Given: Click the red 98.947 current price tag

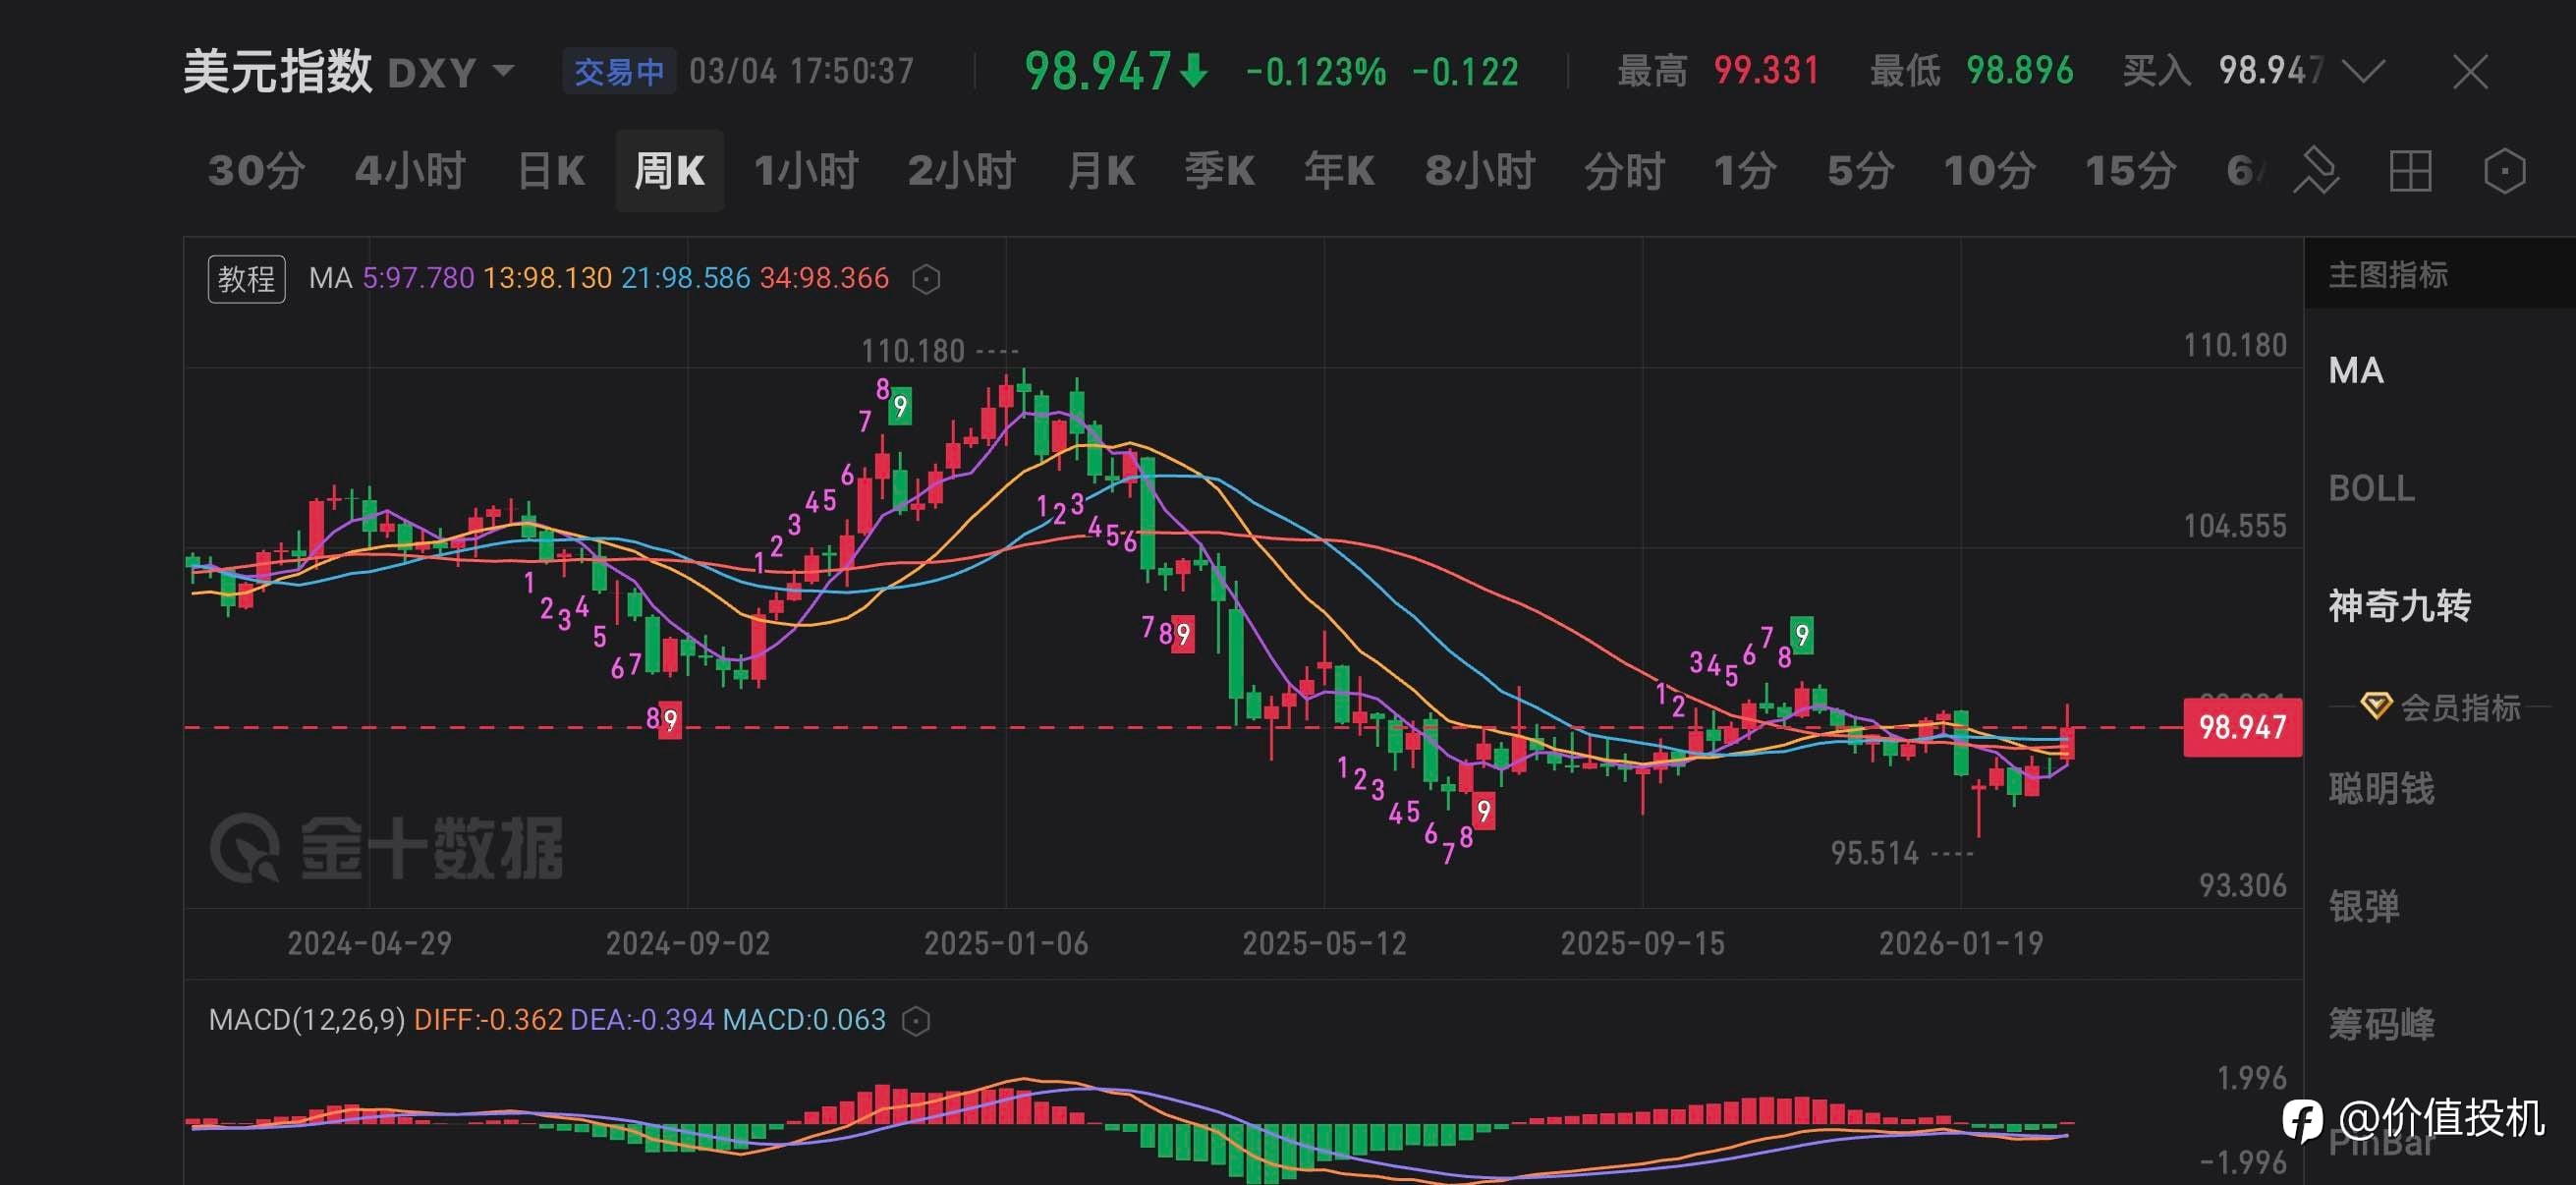Looking at the screenshot, I should [2242, 727].
